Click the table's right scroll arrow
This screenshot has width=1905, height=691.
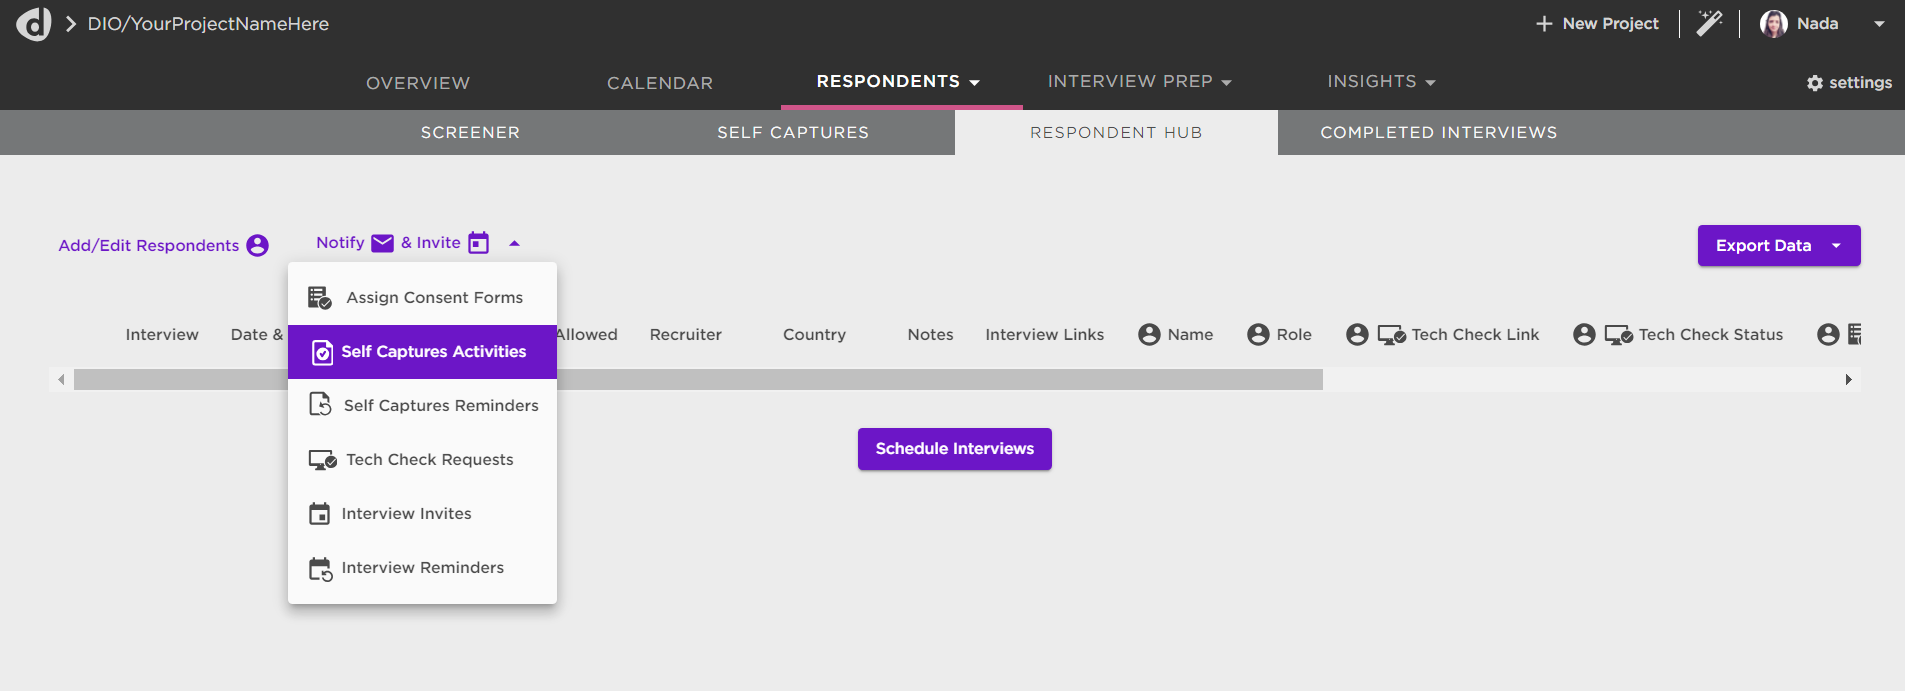point(1848,380)
